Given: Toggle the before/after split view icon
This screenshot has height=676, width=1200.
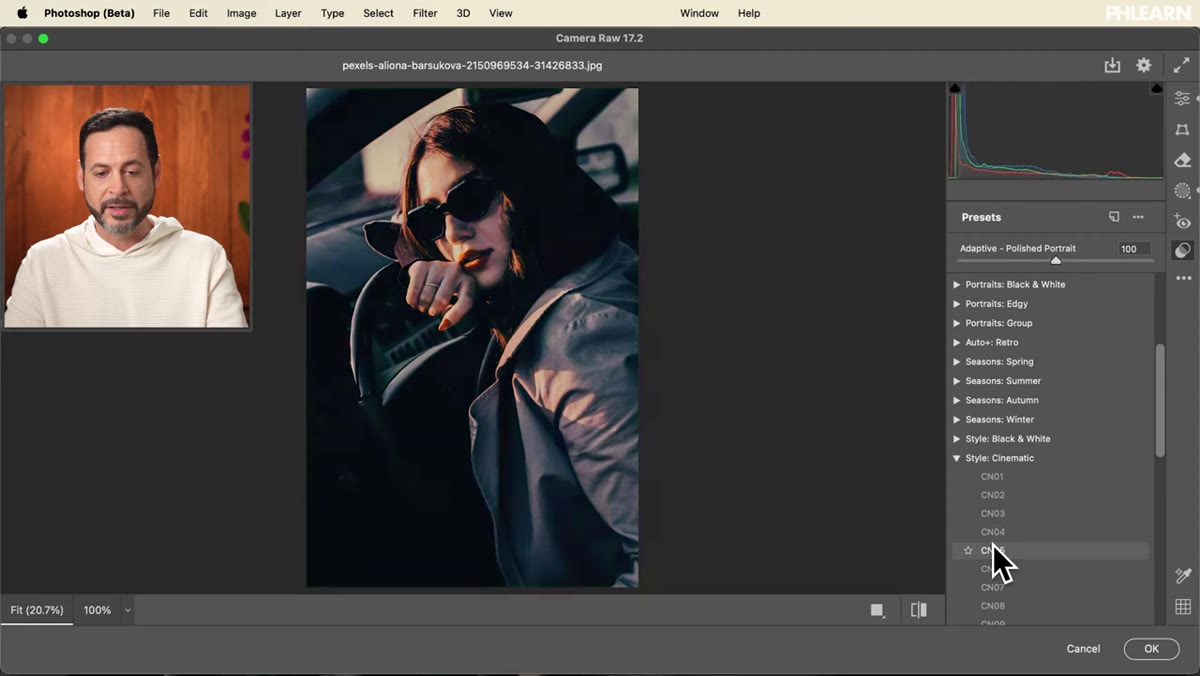Looking at the screenshot, I should pyautogui.click(x=919, y=610).
